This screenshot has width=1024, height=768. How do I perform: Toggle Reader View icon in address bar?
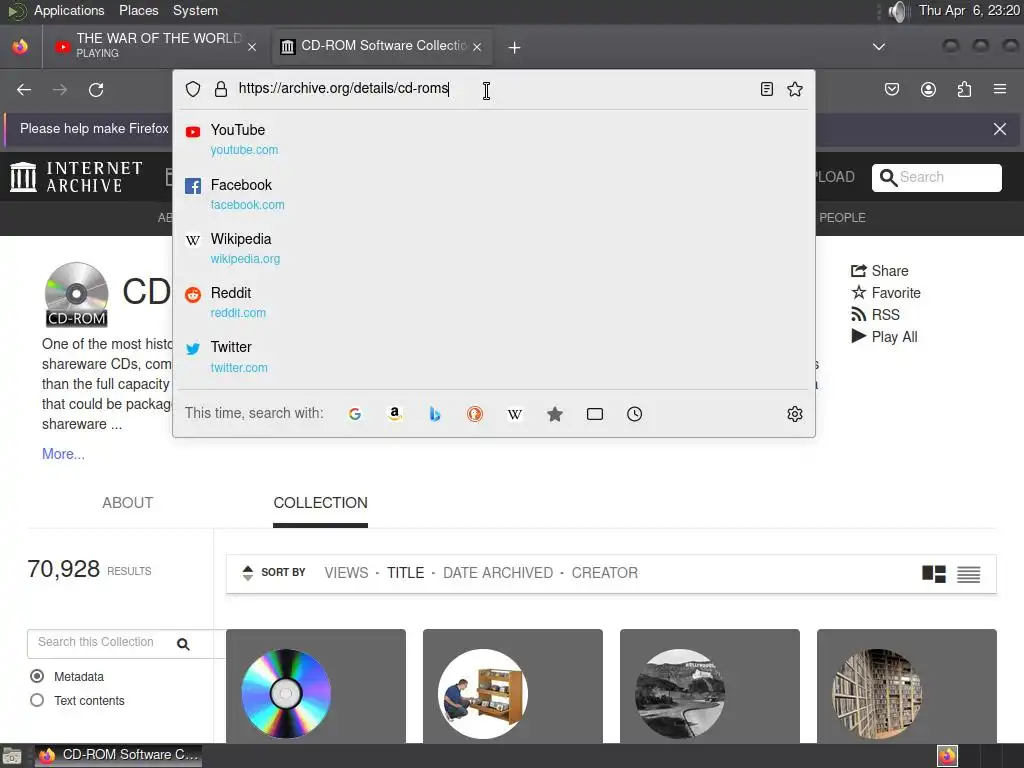[767, 89]
